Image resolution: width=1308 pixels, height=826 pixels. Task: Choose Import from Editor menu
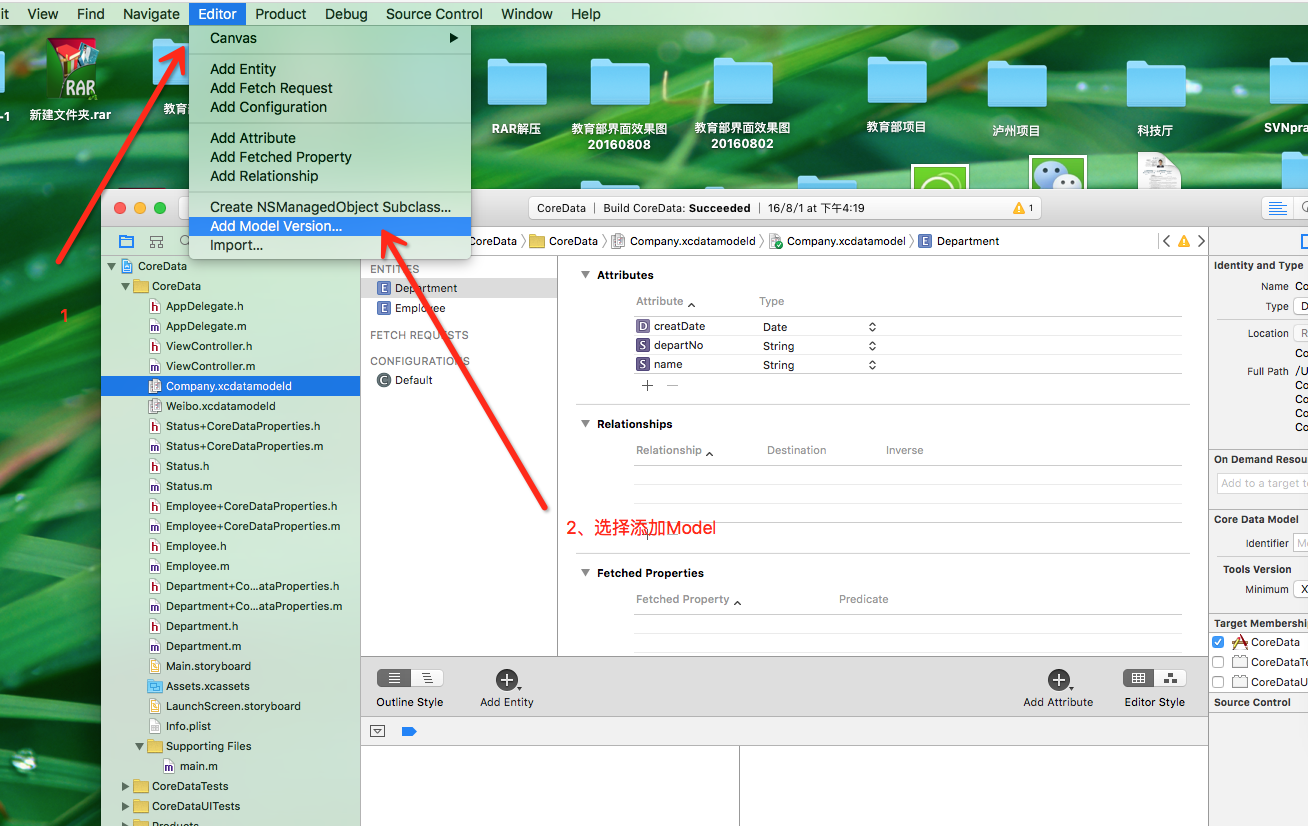click(x=330, y=245)
